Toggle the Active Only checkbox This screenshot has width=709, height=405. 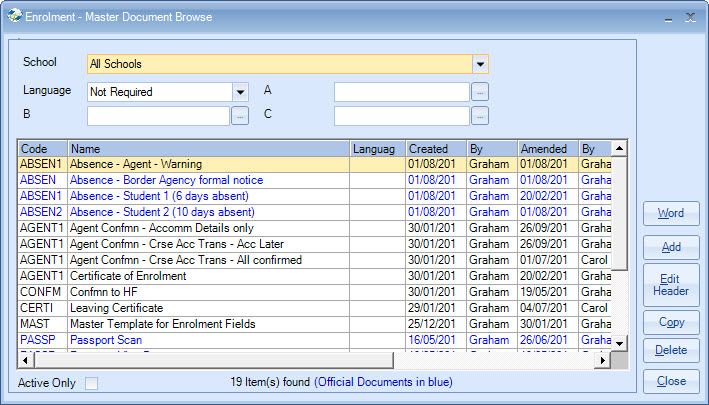pyautogui.click(x=92, y=383)
